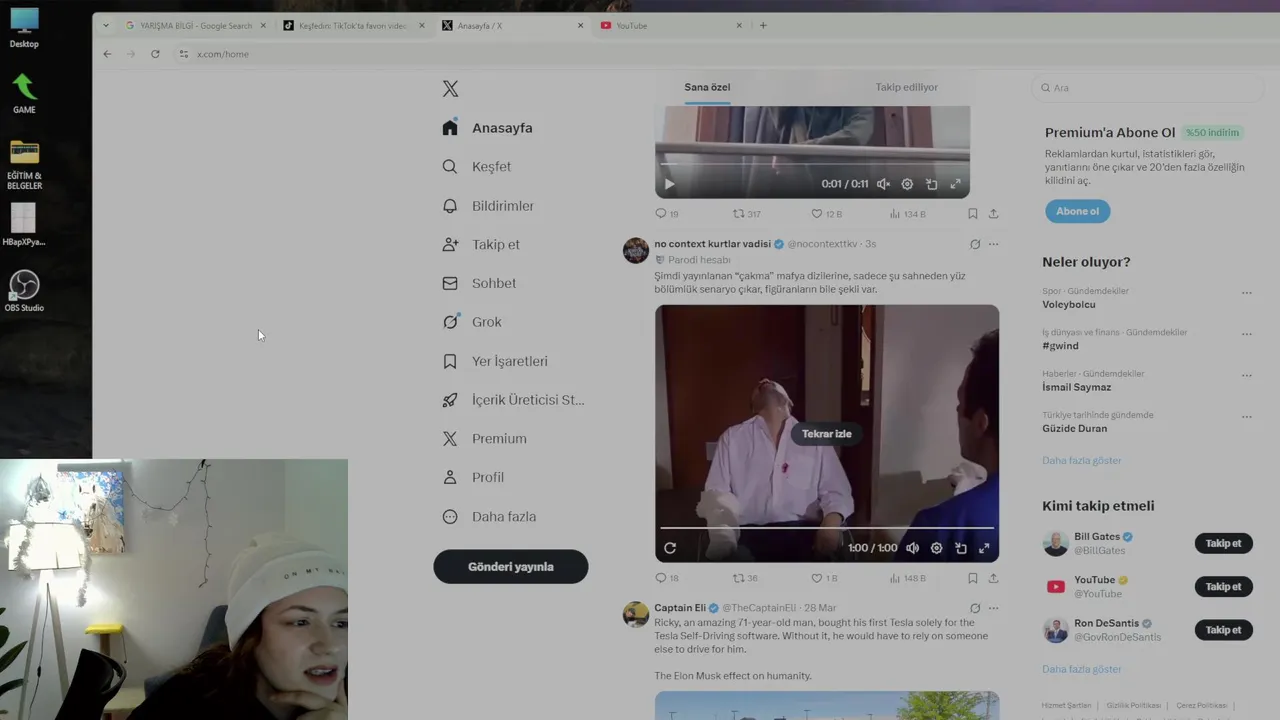The width and height of the screenshot is (1280, 720).
Task: Click Grok icon on the Captain Eli post
Action: [x=975, y=608]
